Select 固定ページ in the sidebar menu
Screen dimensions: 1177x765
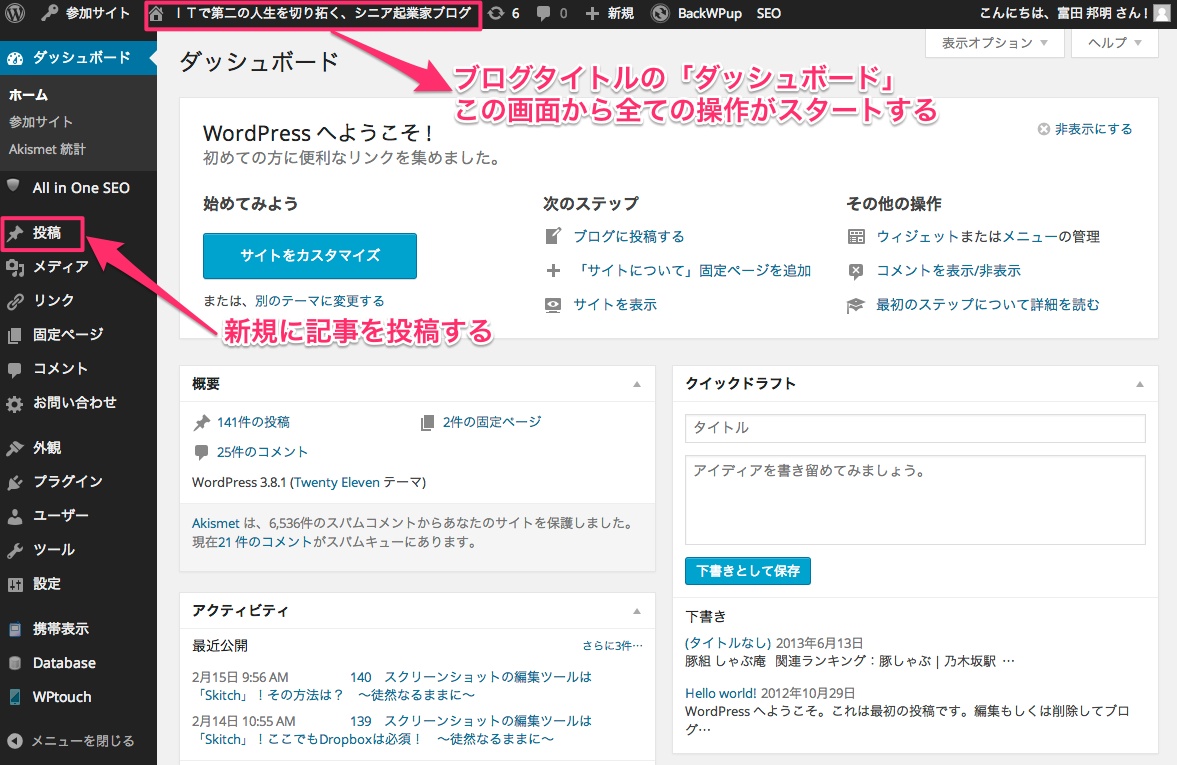tap(67, 335)
